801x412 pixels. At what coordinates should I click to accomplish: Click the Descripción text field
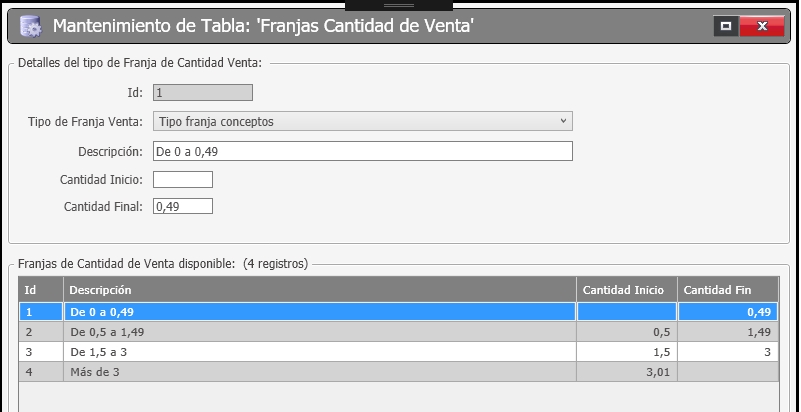363,152
